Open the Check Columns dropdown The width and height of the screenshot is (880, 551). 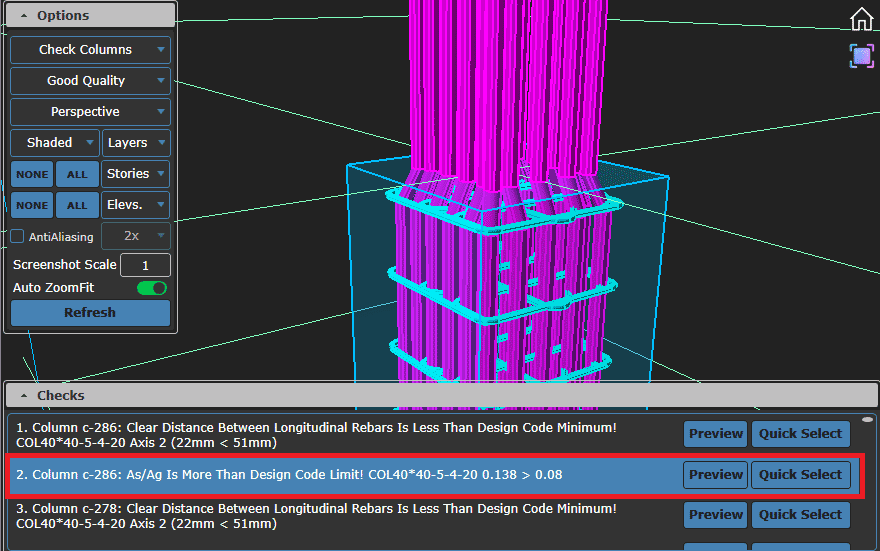(90, 50)
